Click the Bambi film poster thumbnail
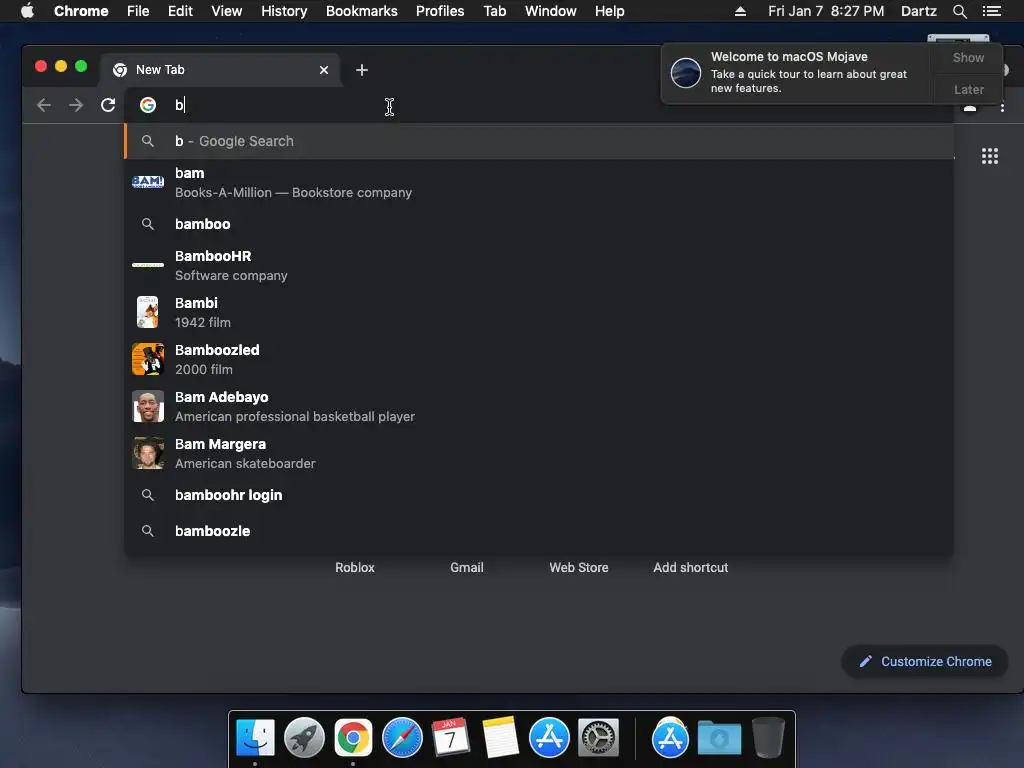This screenshot has width=1024, height=768. coord(148,312)
